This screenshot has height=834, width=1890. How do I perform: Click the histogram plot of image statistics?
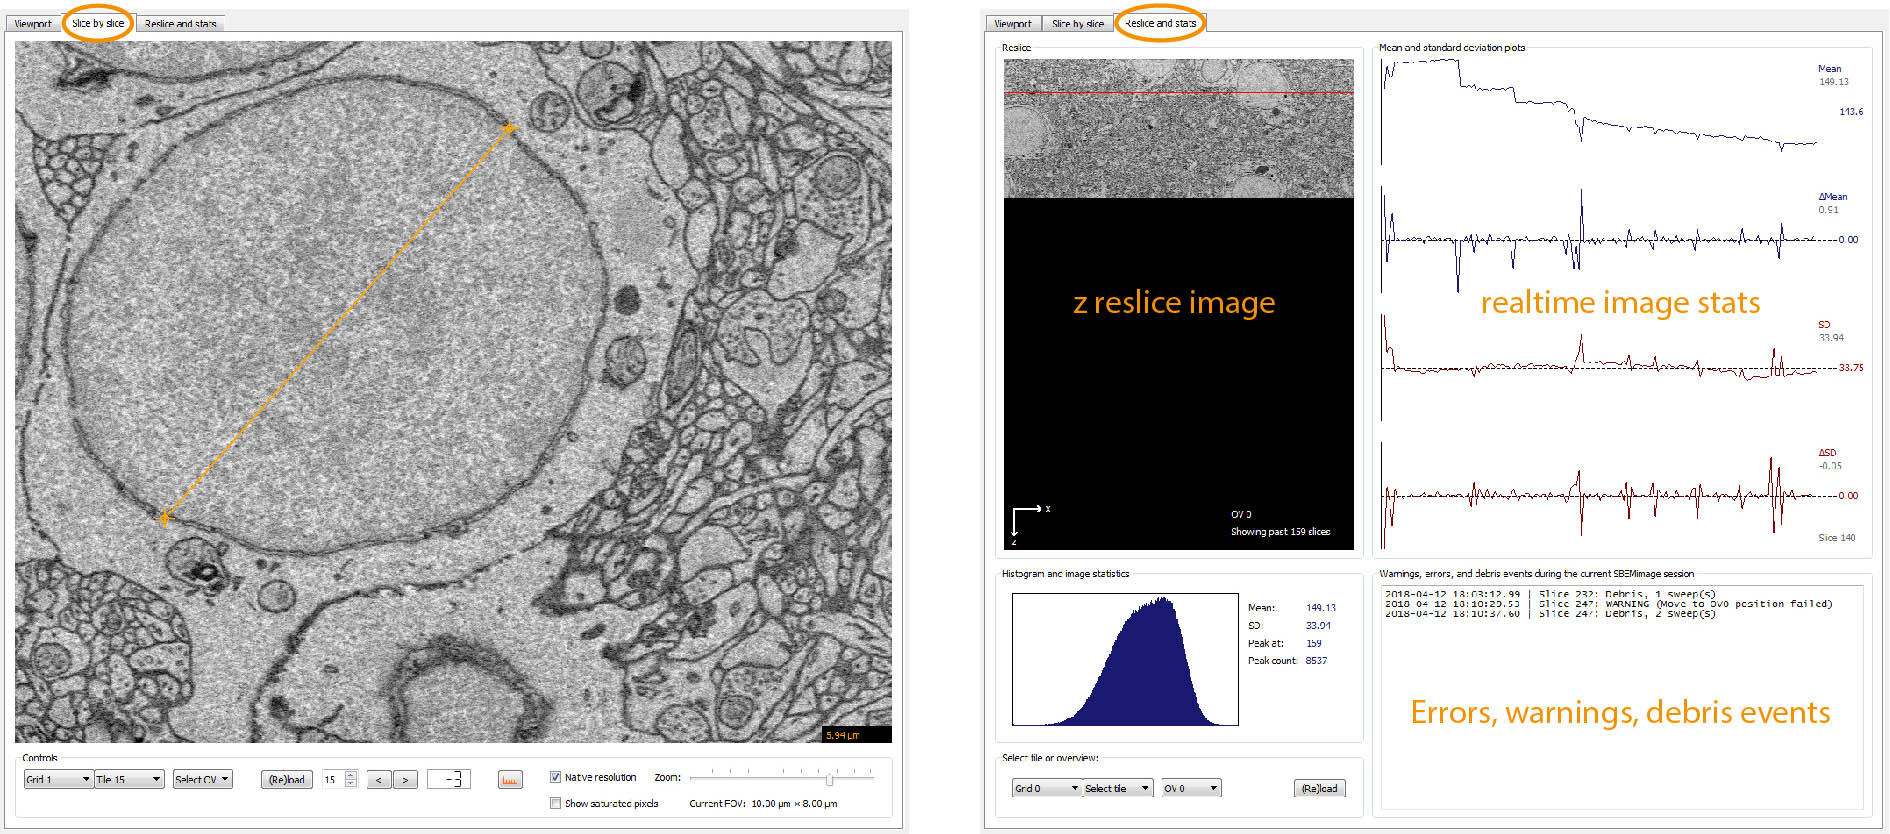pos(1125,659)
